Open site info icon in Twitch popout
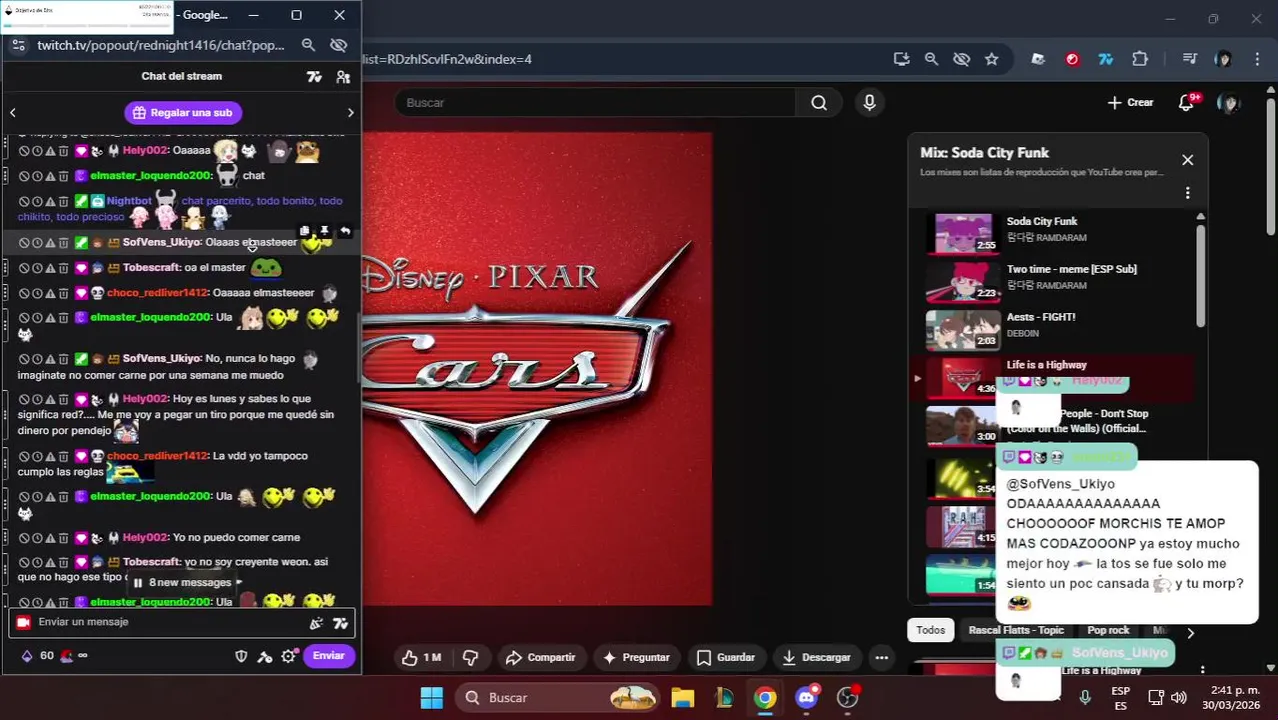Screen dimensions: 1278x720 [x=18, y=45]
